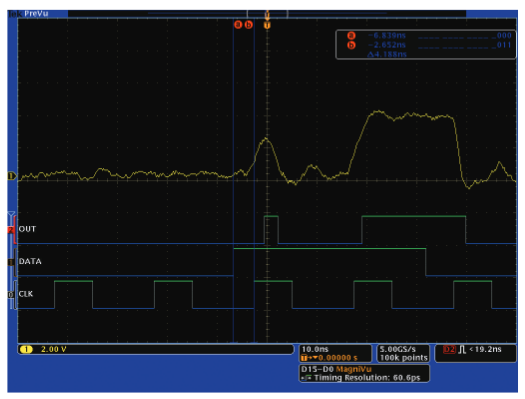Select channel 1 ground reference indicator
Image resolution: width=525 pixels, height=399 pixels.
(12, 176)
